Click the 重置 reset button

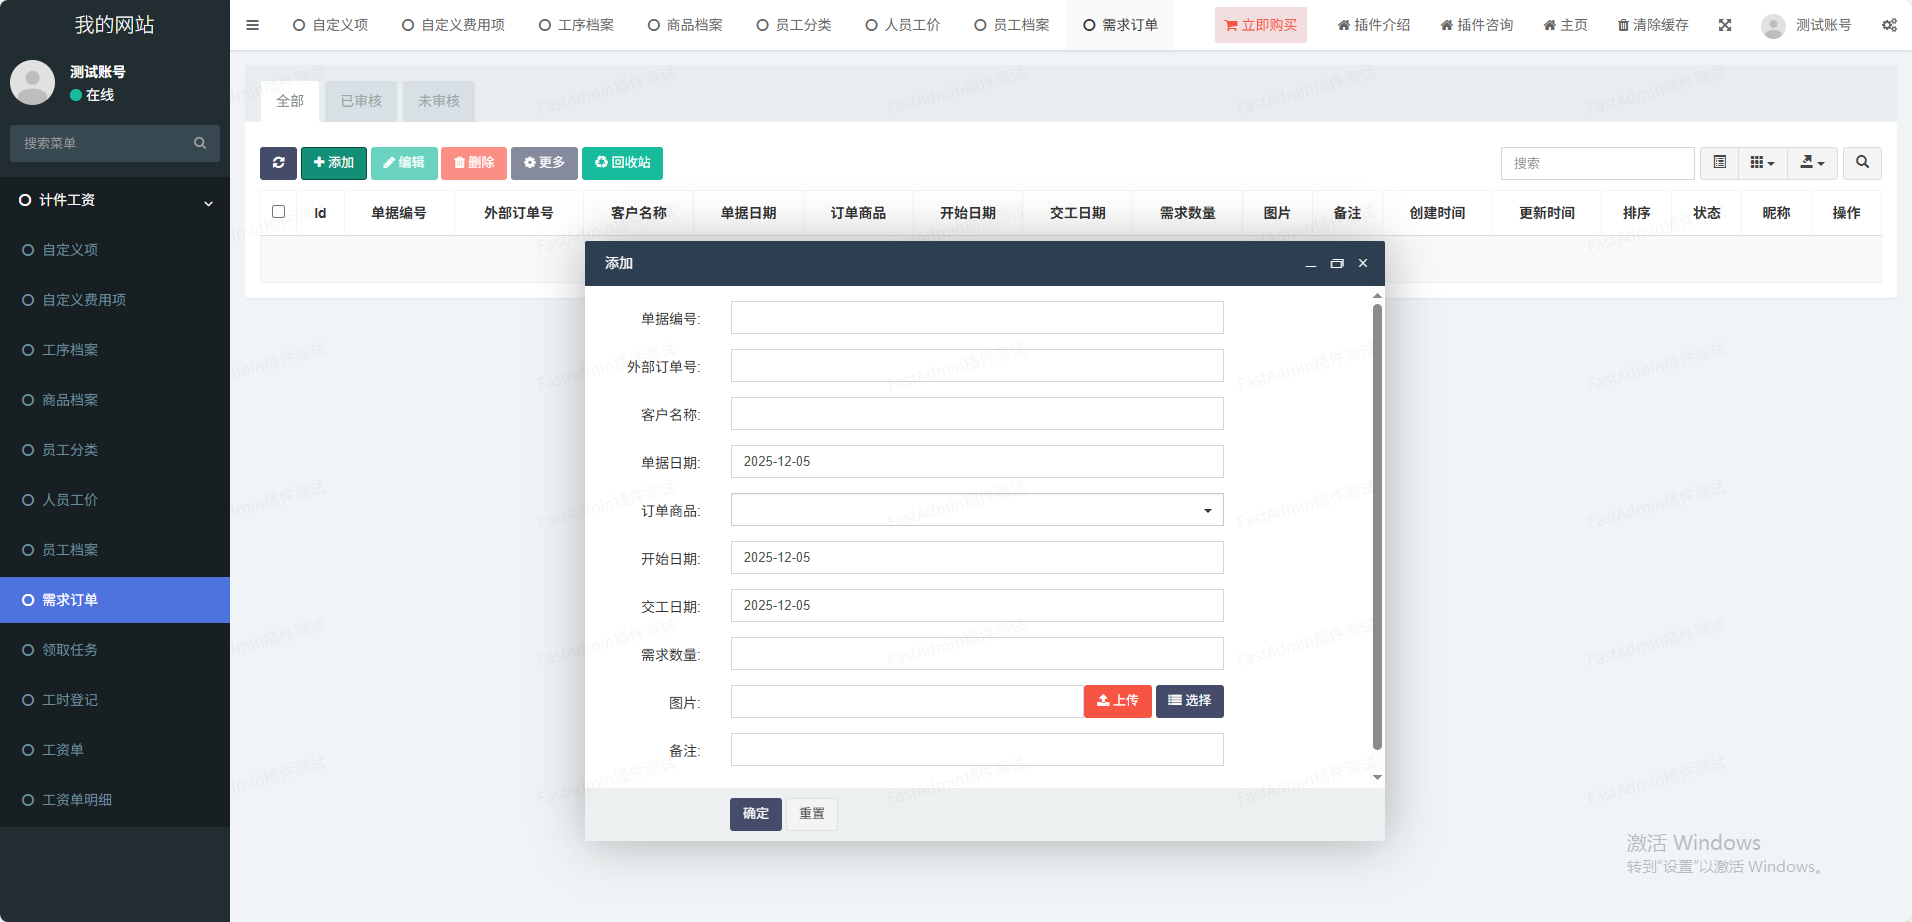click(x=812, y=814)
